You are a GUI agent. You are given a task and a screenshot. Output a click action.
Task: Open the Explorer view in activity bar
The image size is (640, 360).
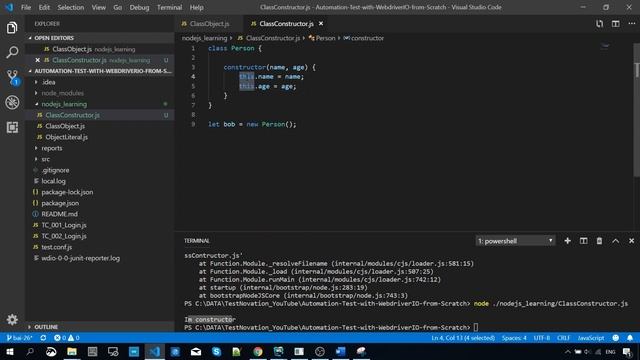pos(12,28)
